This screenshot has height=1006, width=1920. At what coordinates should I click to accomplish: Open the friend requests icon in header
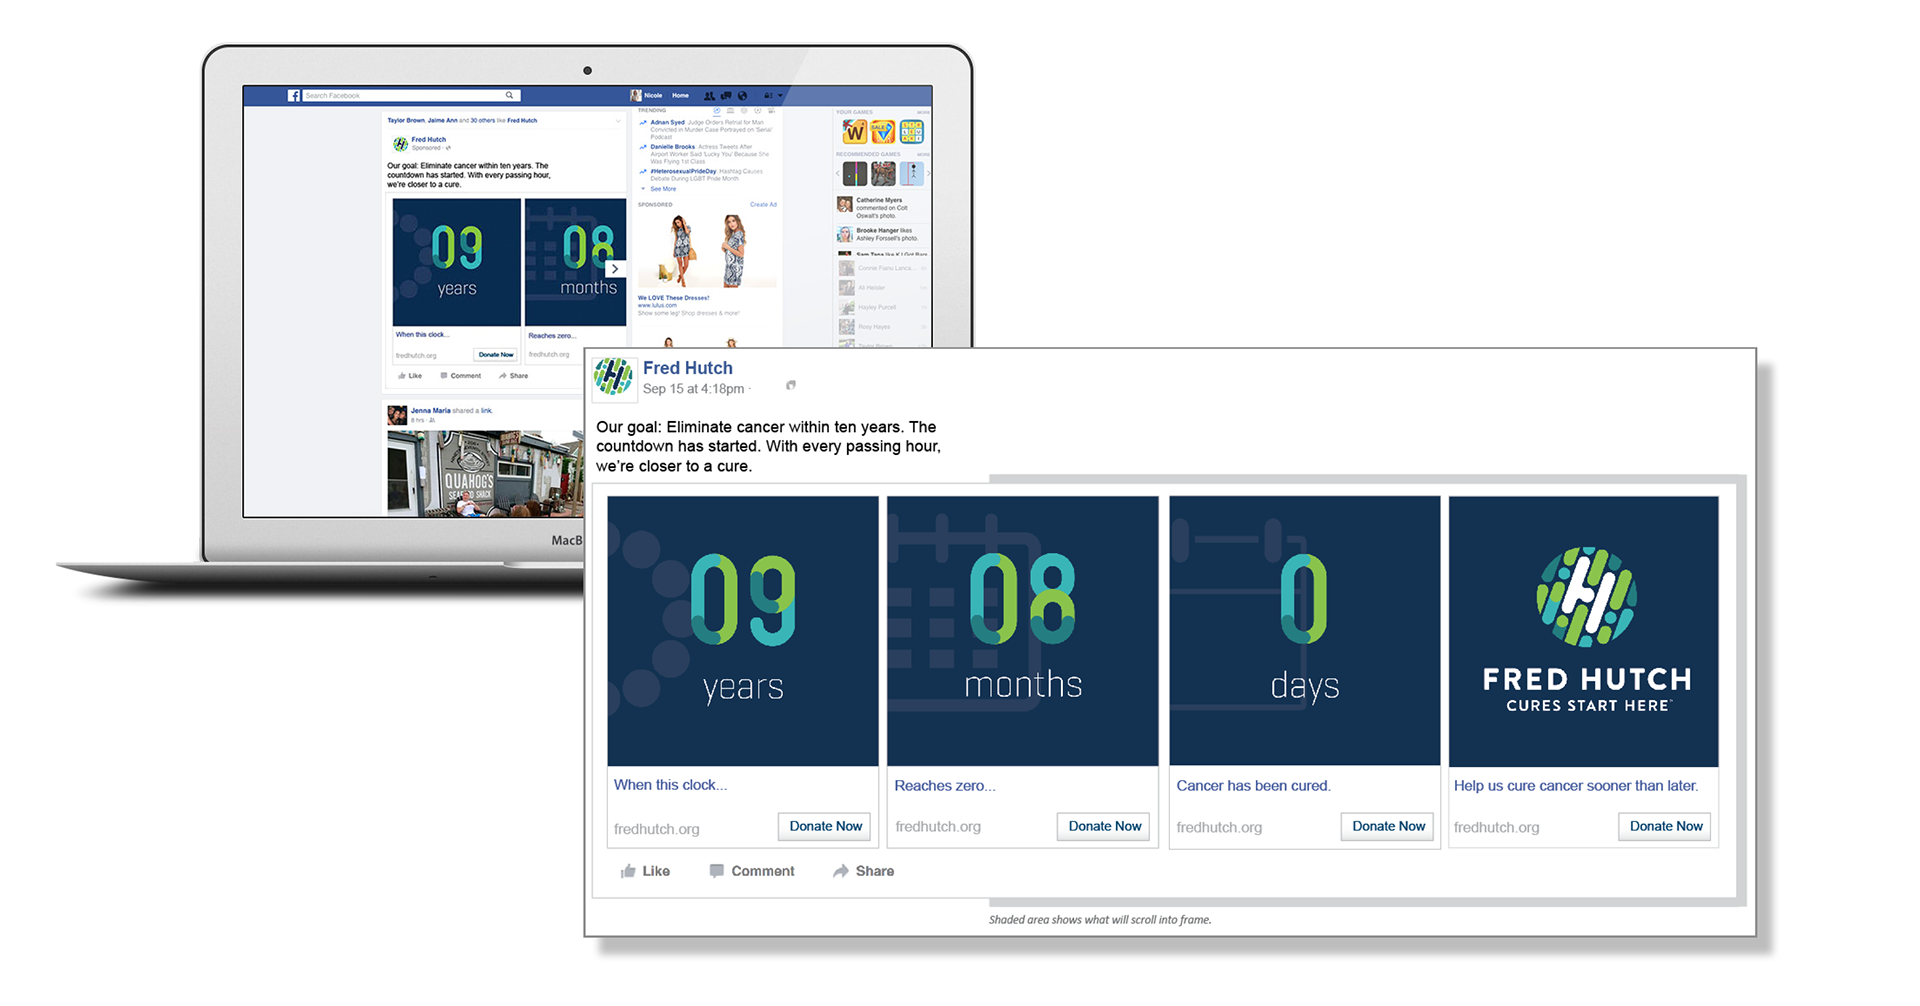(x=709, y=96)
